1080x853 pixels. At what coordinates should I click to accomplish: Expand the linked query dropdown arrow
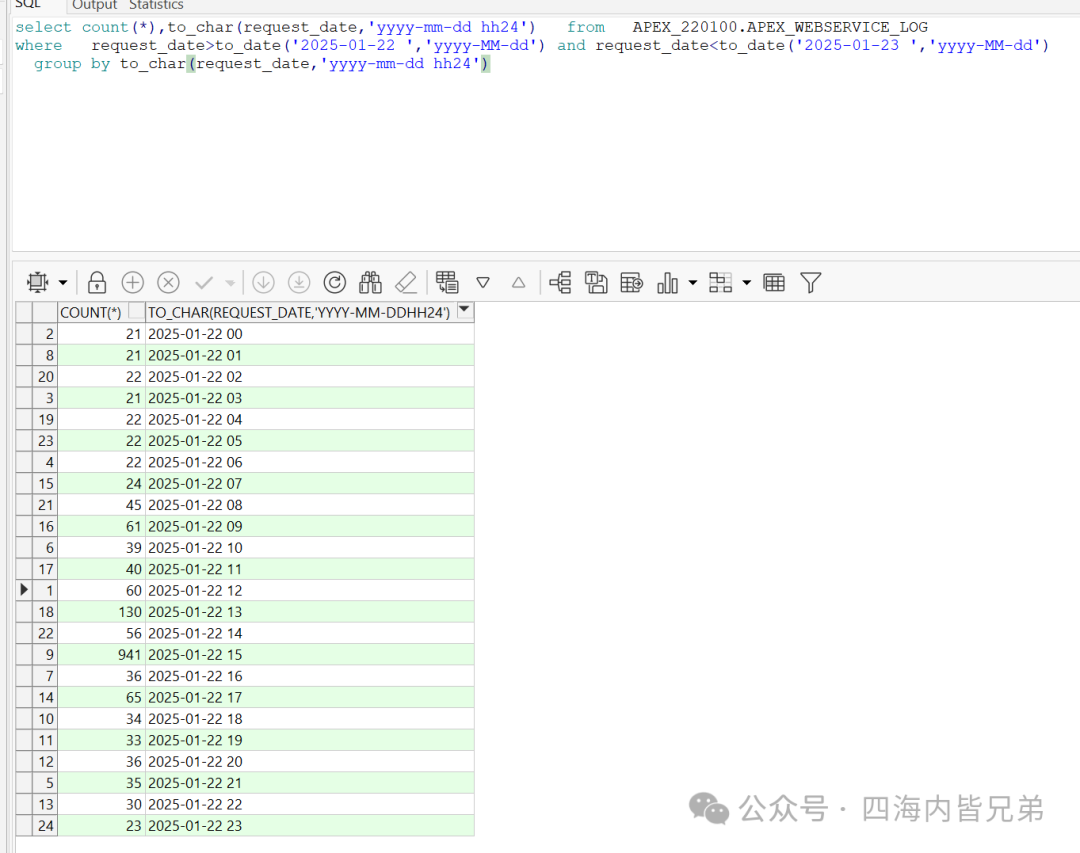747,282
